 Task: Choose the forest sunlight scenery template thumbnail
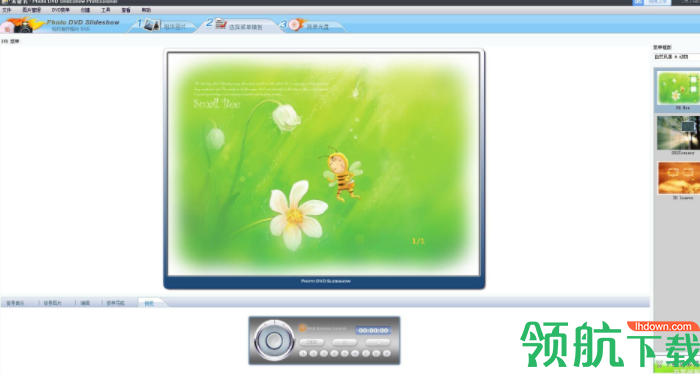click(x=679, y=133)
